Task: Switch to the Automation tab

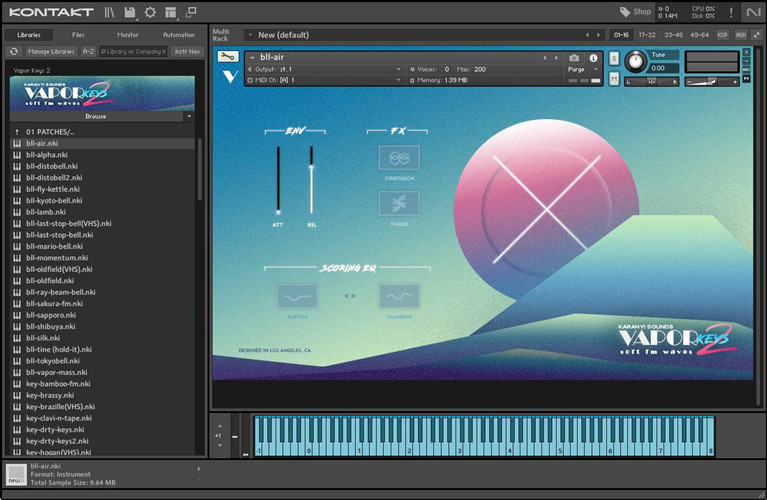Action: [178, 35]
